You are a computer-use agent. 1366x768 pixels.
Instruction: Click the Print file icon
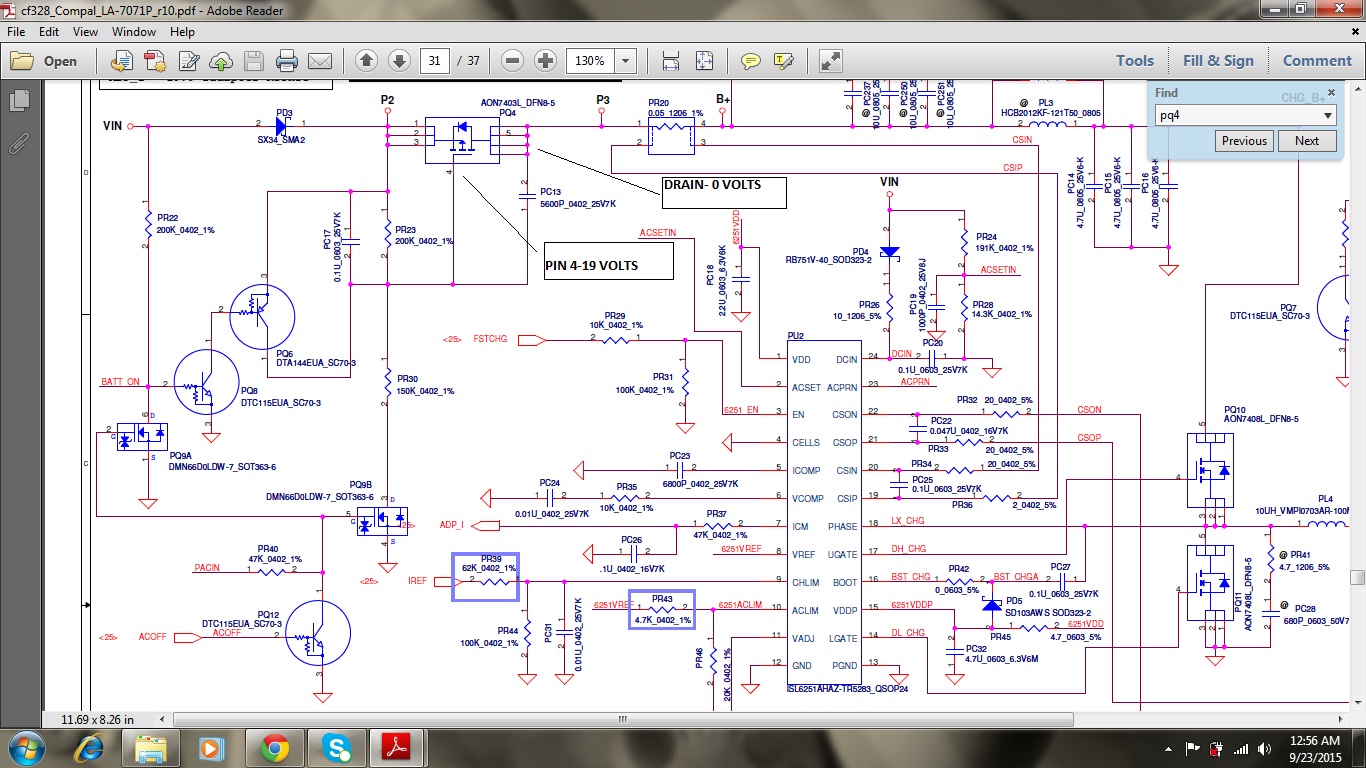coord(287,61)
